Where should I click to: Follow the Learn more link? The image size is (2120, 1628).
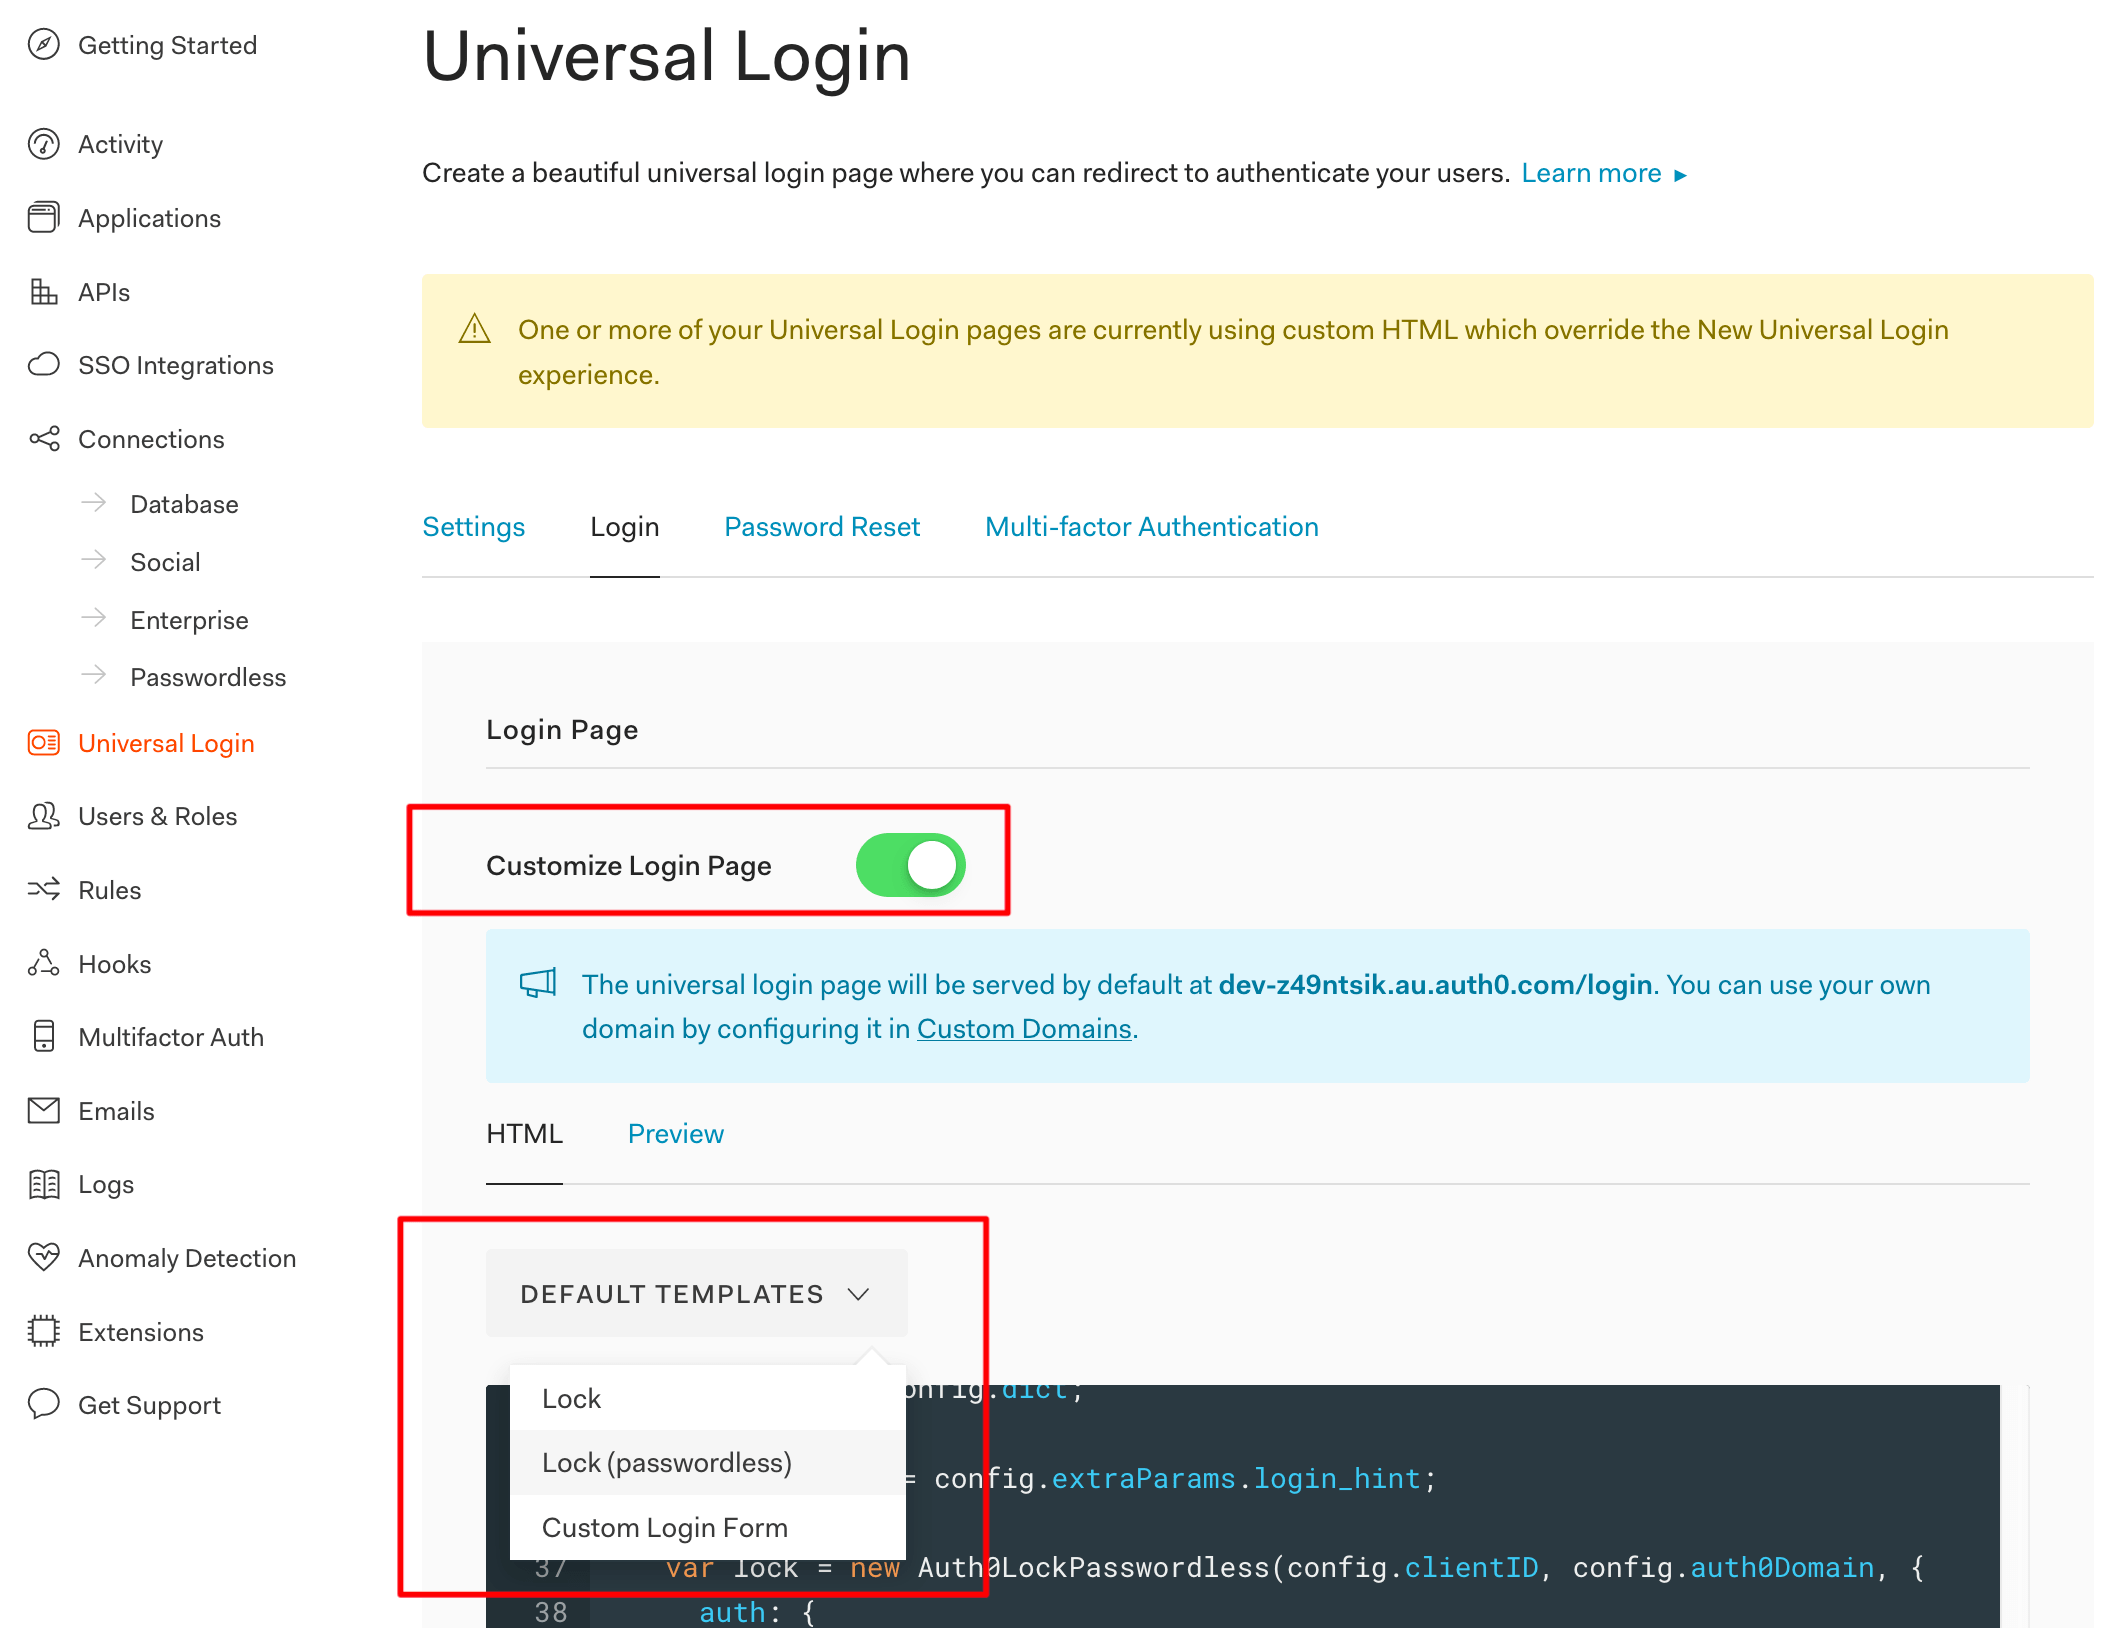1604,173
